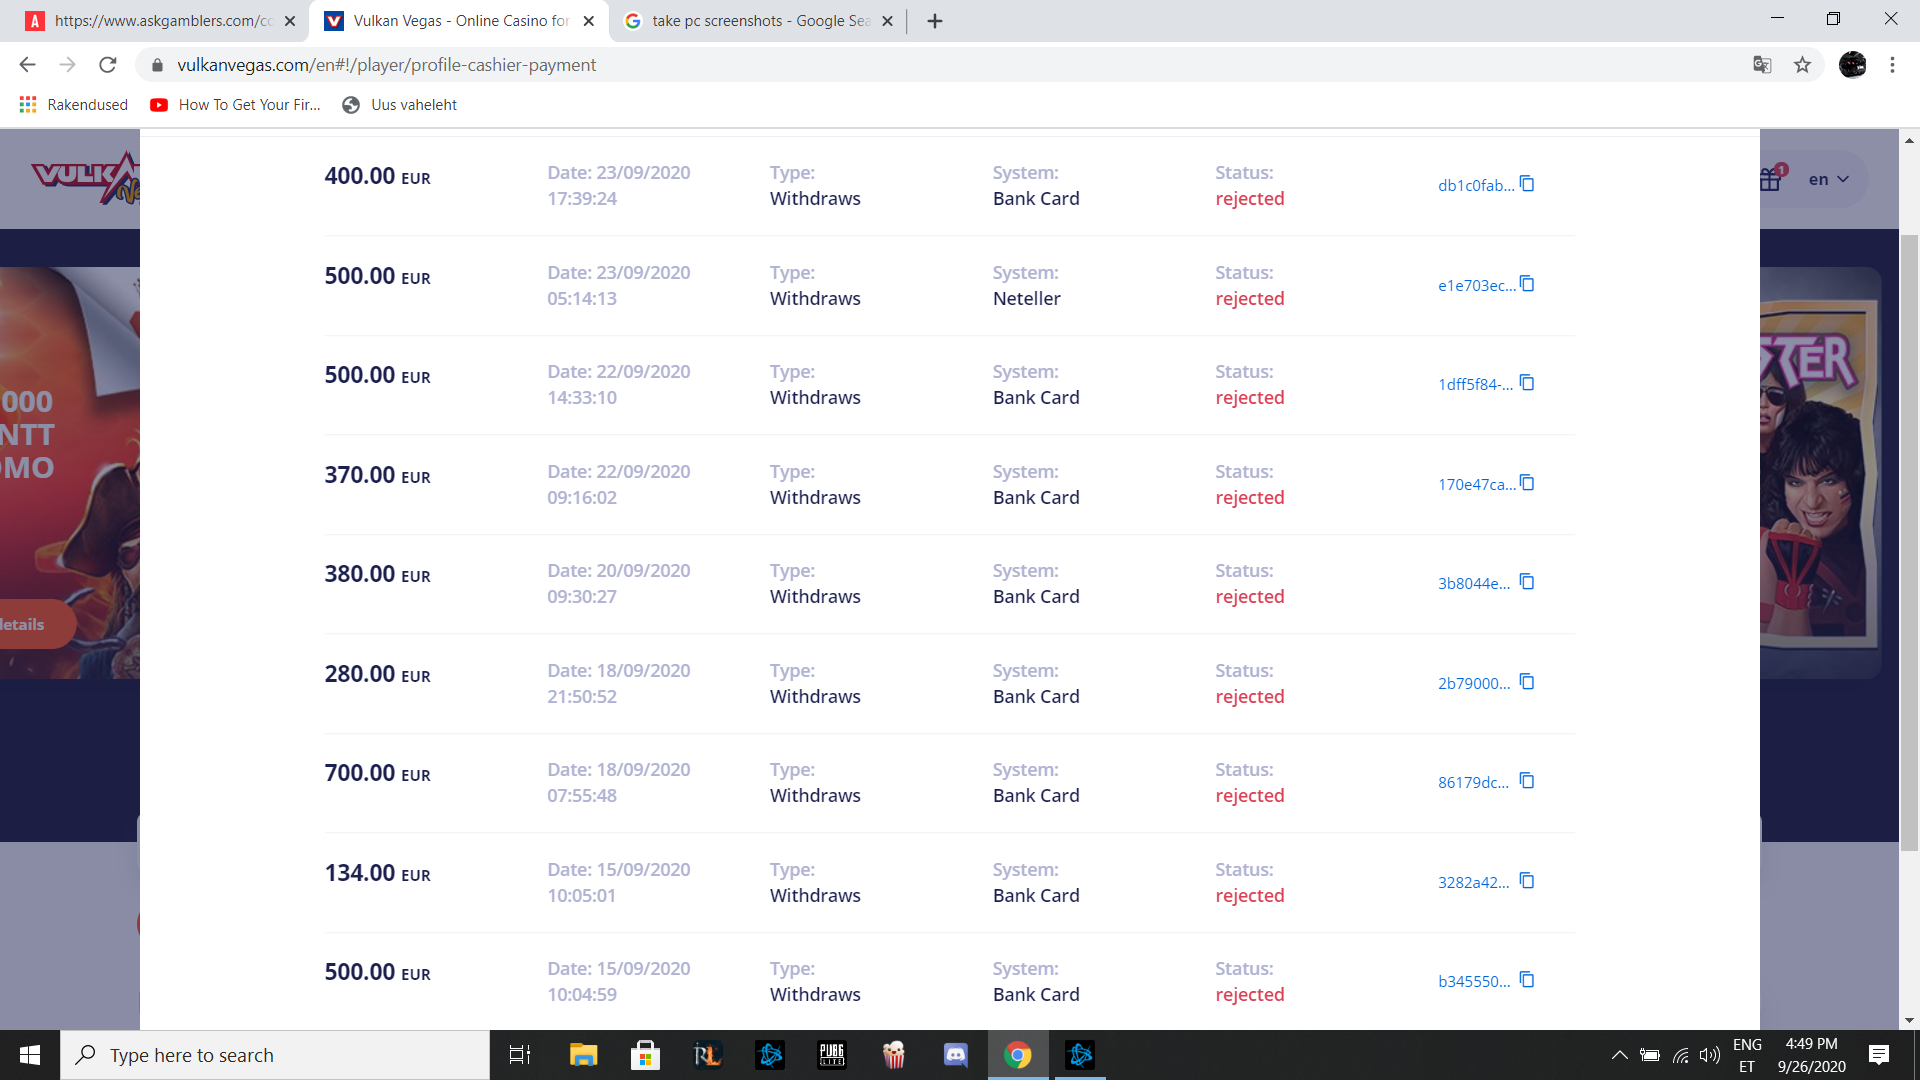1920x1080 pixels.
Task: Copy transaction ID 86179dc
Action: [x=1527, y=781]
